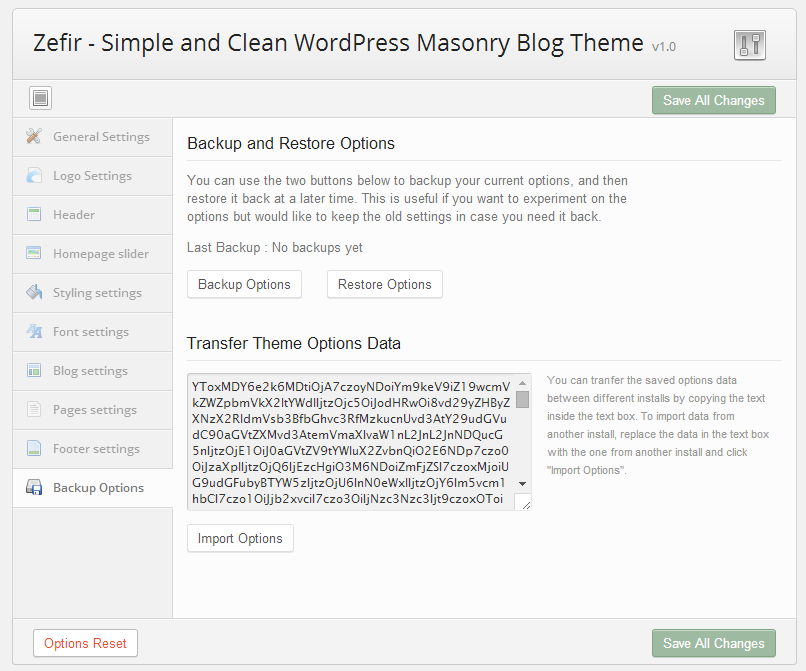The width and height of the screenshot is (806, 671).
Task: Open the Footer settings tab
Action: click(96, 449)
